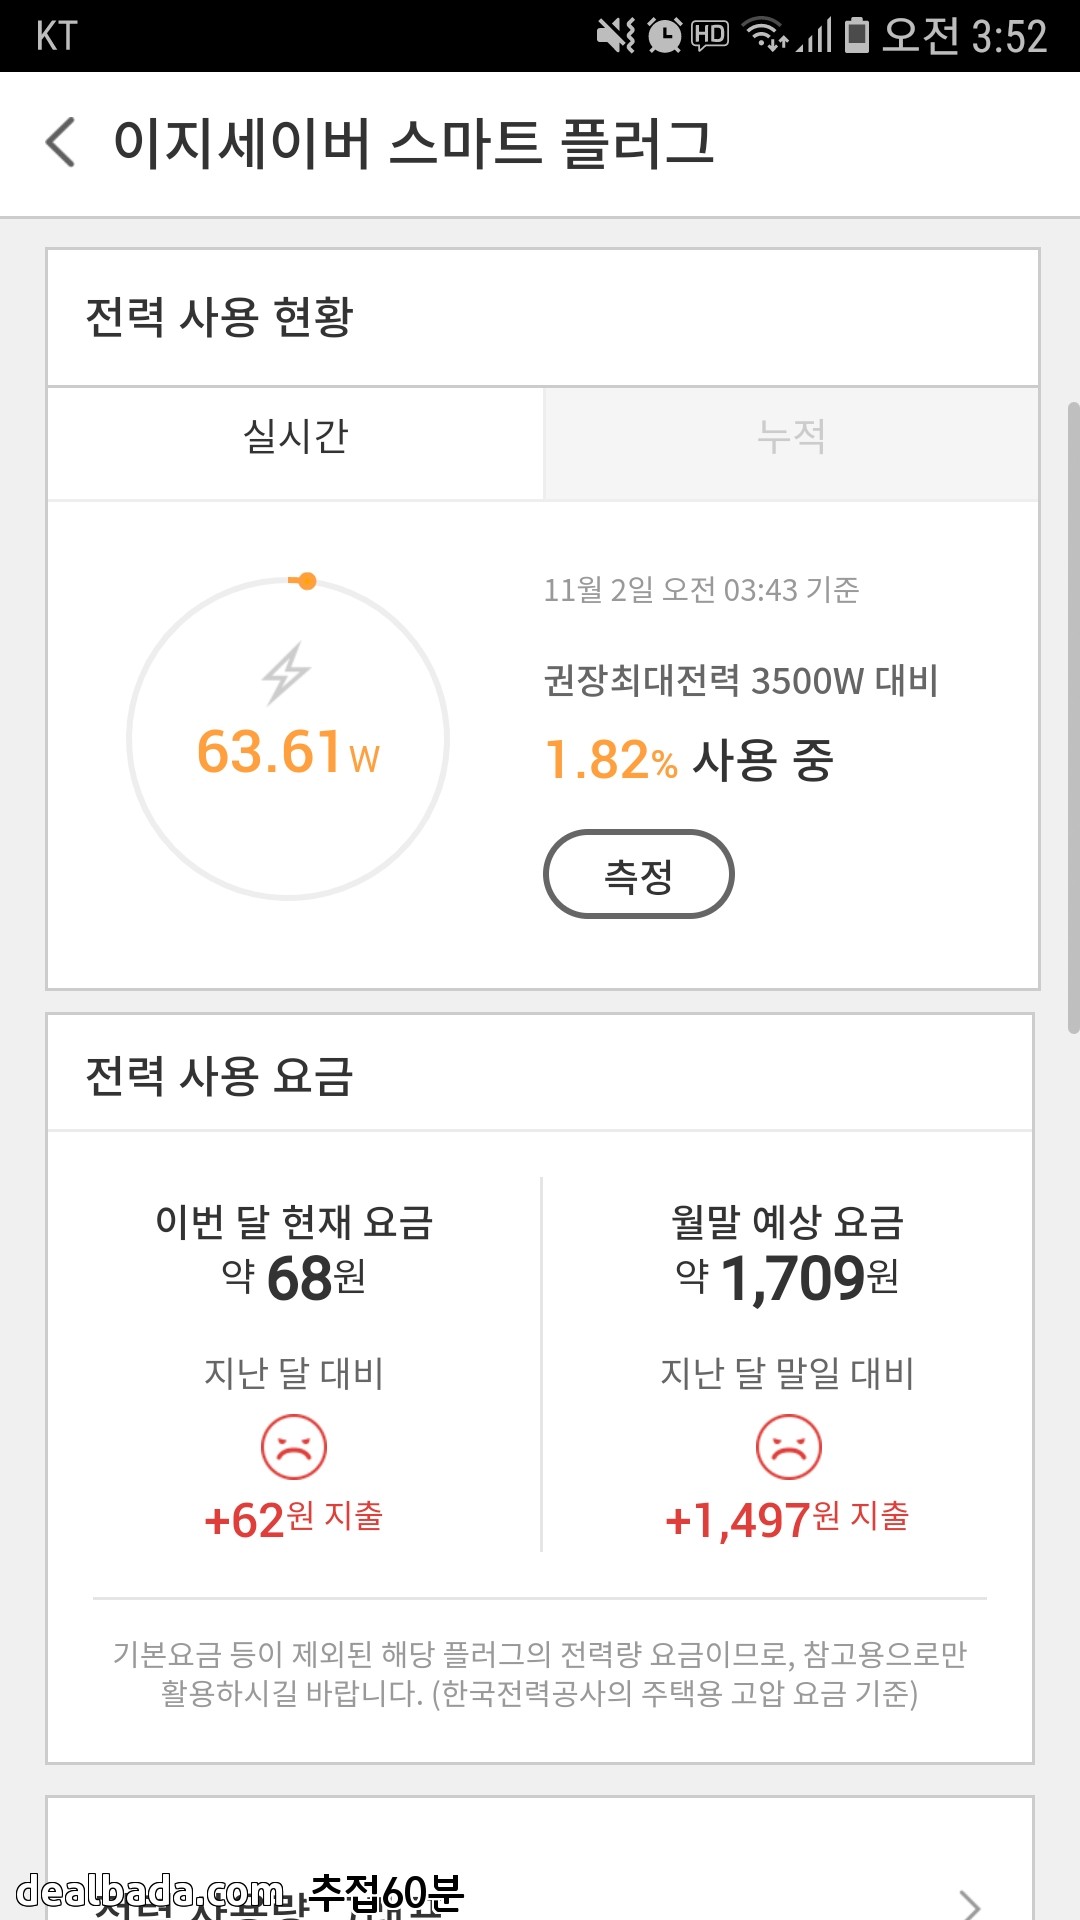Tap the orange dot on power gauge
This screenshot has width=1080, height=1920.
click(307, 581)
